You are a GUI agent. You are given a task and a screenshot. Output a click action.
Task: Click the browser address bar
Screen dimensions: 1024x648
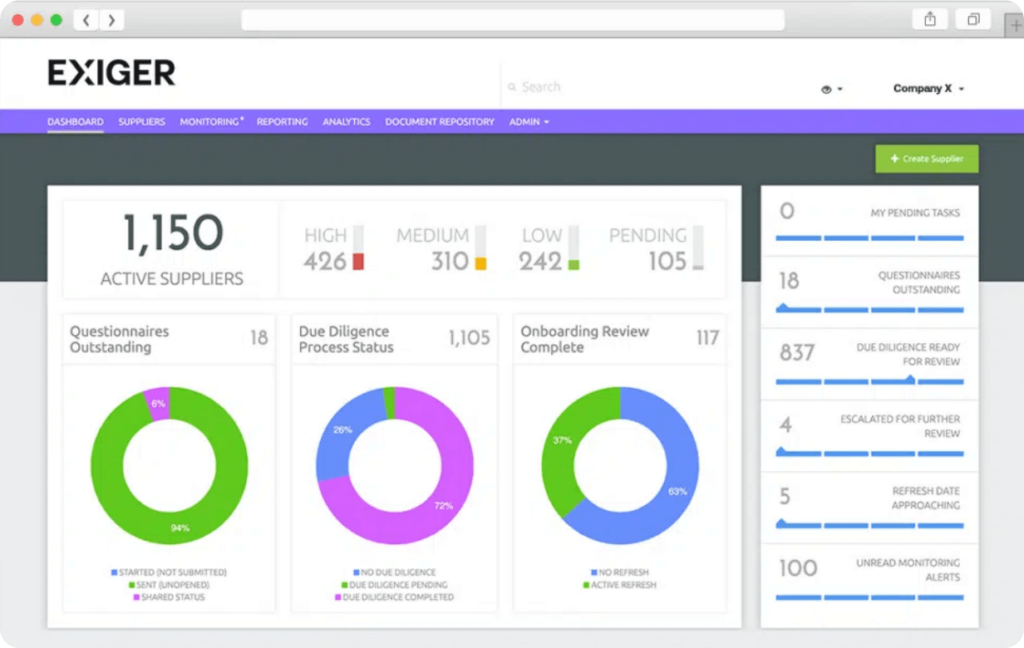tap(513, 20)
